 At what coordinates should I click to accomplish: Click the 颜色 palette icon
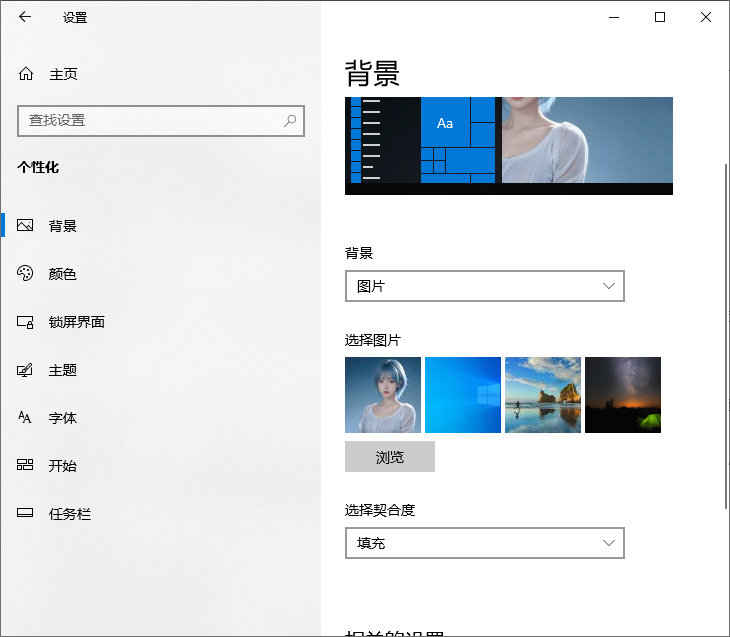pyautogui.click(x=25, y=273)
